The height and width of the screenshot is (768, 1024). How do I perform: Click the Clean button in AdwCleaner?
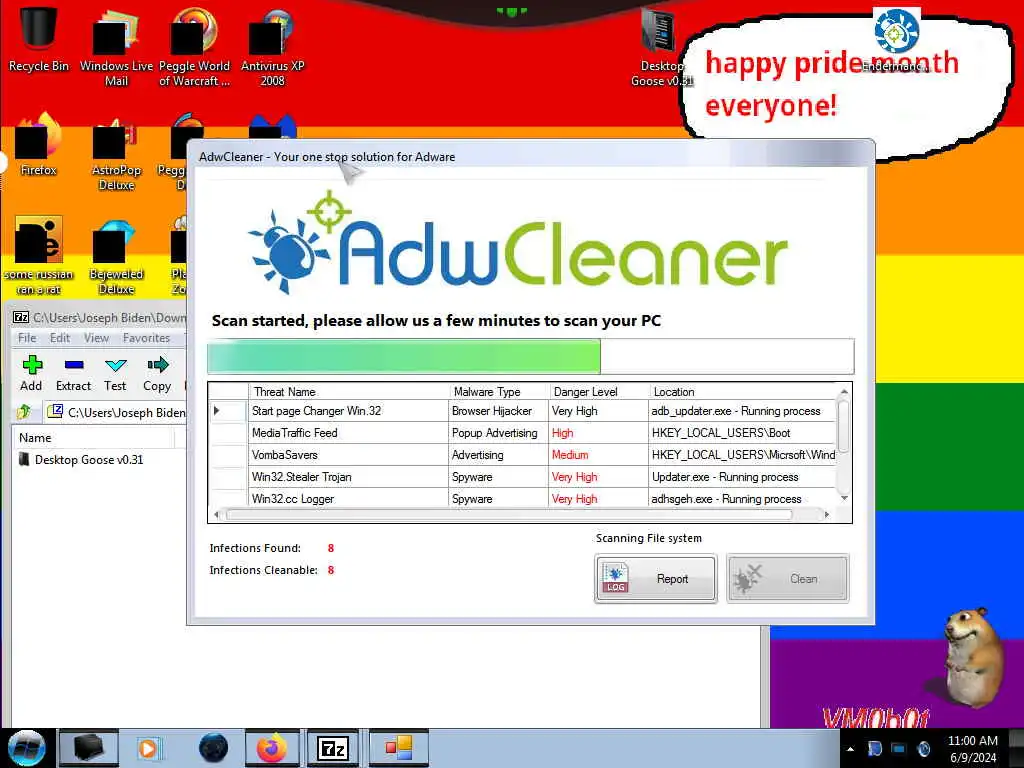point(788,579)
